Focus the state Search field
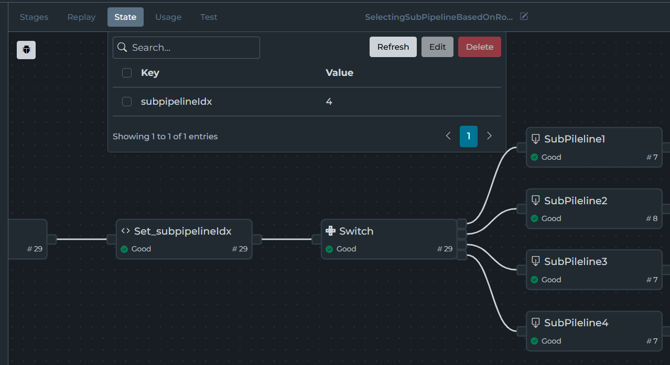Image resolution: width=670 pixels, height=365 pixels. 186,47
